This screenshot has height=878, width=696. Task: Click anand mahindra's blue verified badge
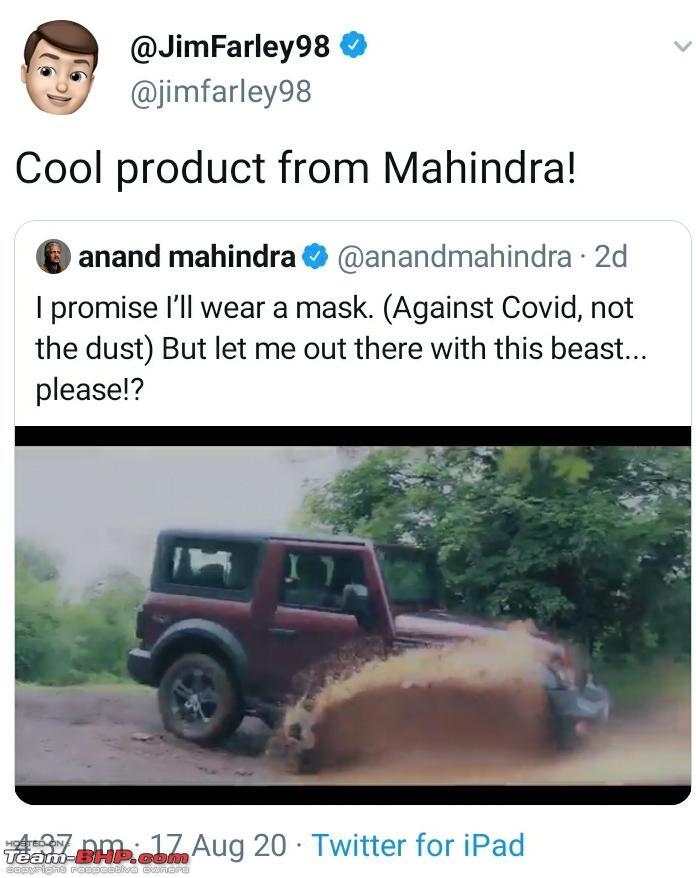315,257
